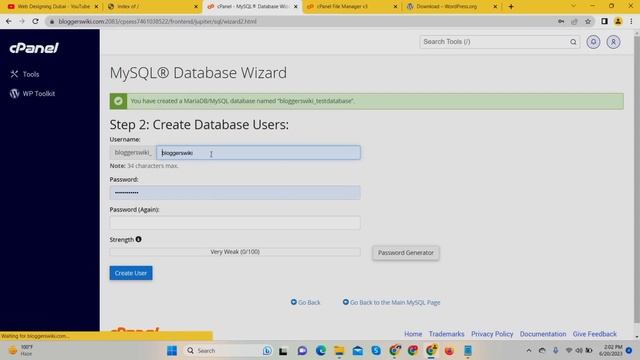The image size is (640, 360).
Task: Click the browser back arrow
Action: pos(9,21)
